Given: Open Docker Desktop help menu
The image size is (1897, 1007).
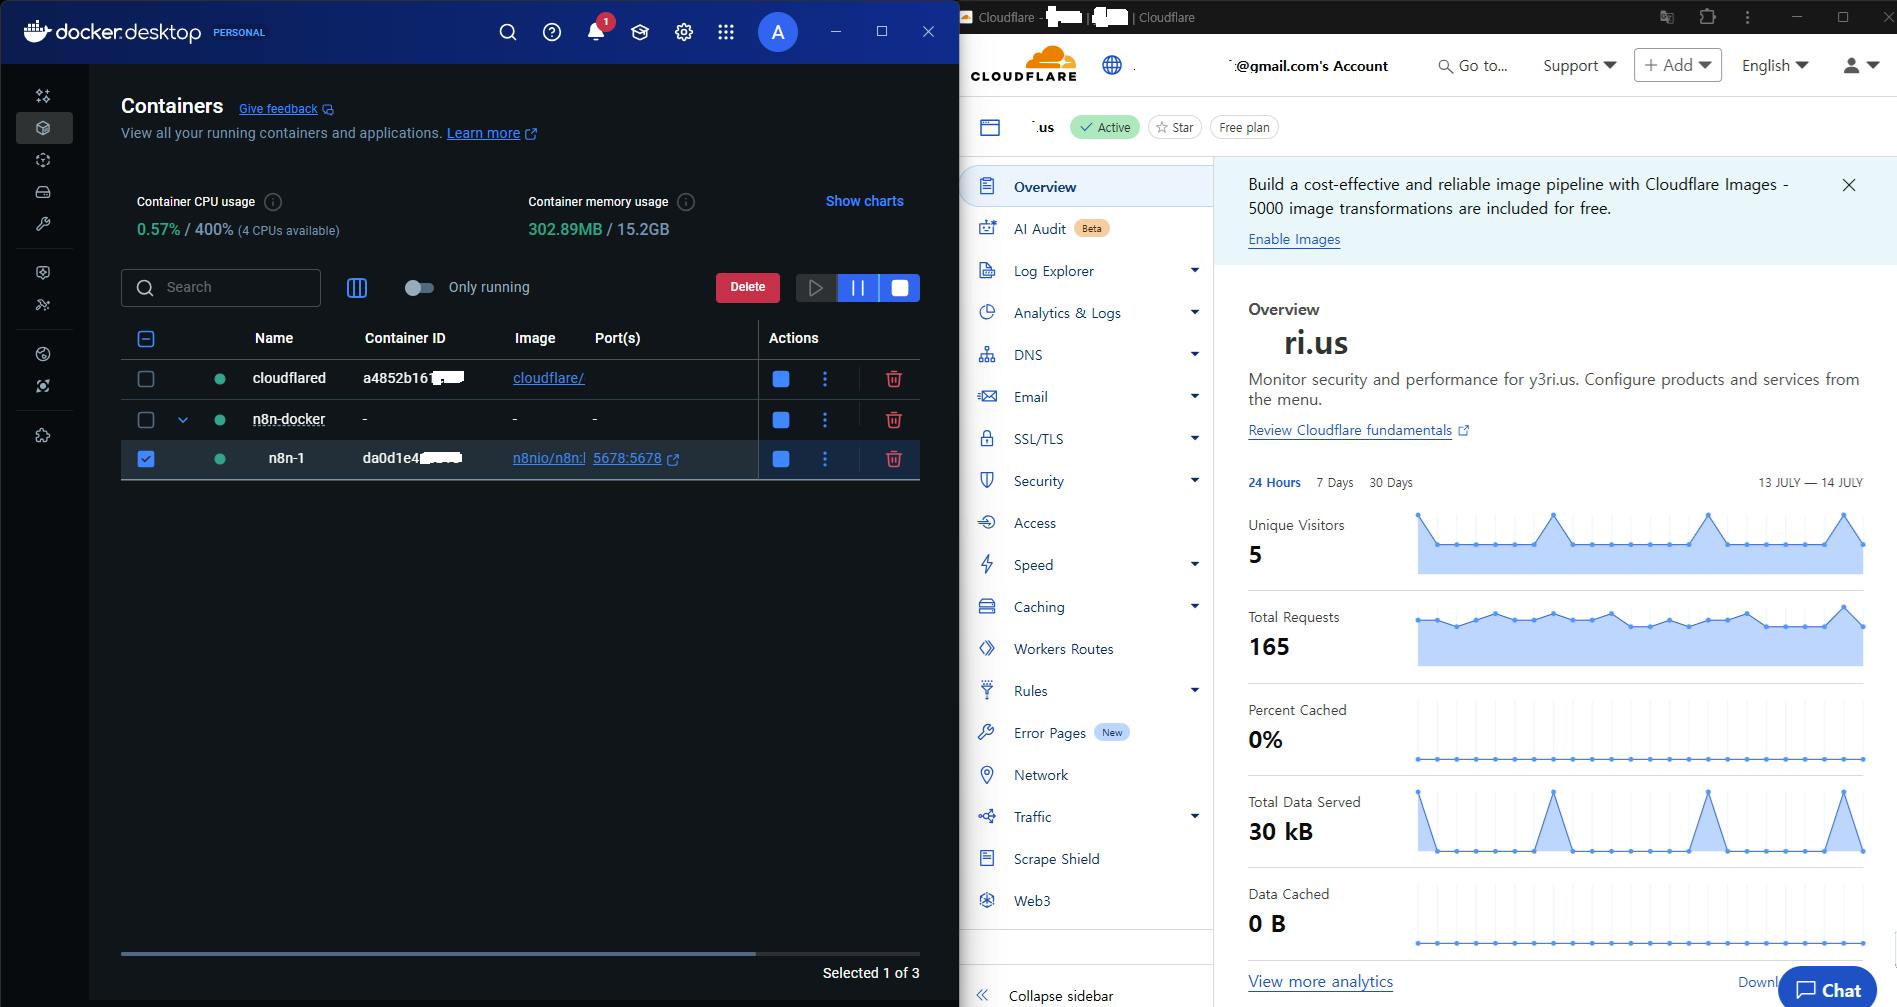Looking at the screenshot, I should click(x=552, y=32).
